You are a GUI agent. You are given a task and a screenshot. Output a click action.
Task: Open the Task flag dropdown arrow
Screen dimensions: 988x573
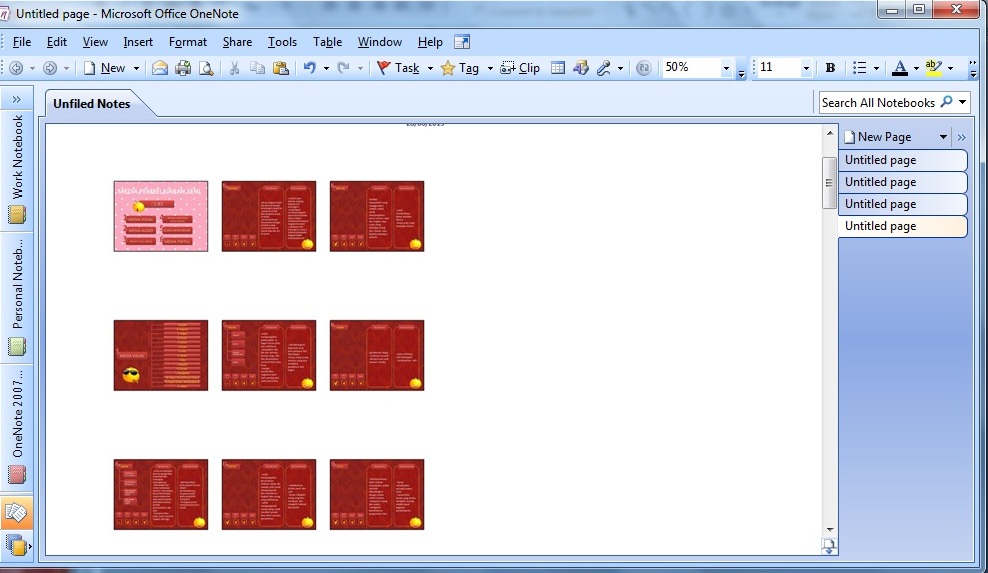click(x=430, y=68)
